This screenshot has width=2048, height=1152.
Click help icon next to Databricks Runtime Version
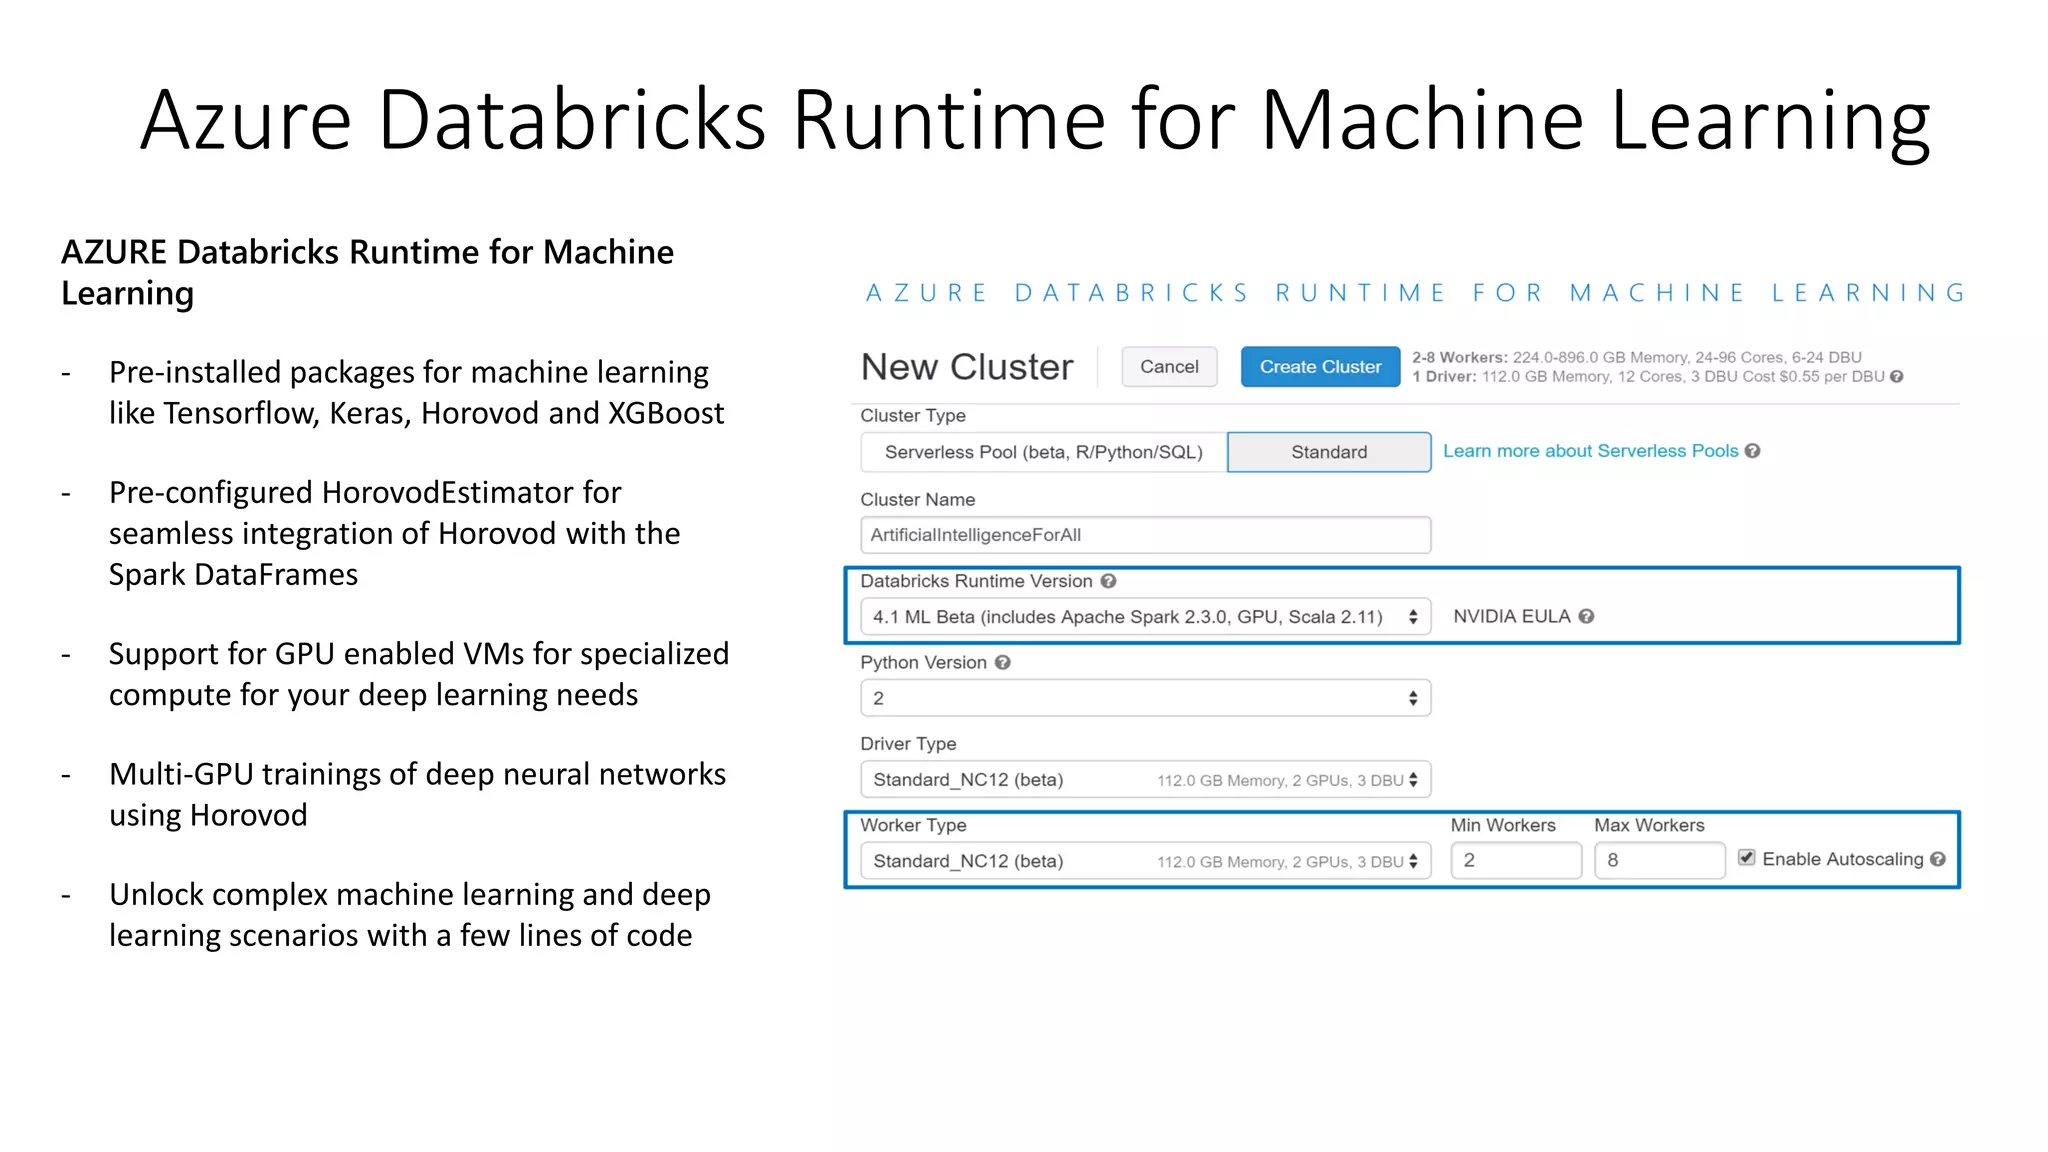1108,581
